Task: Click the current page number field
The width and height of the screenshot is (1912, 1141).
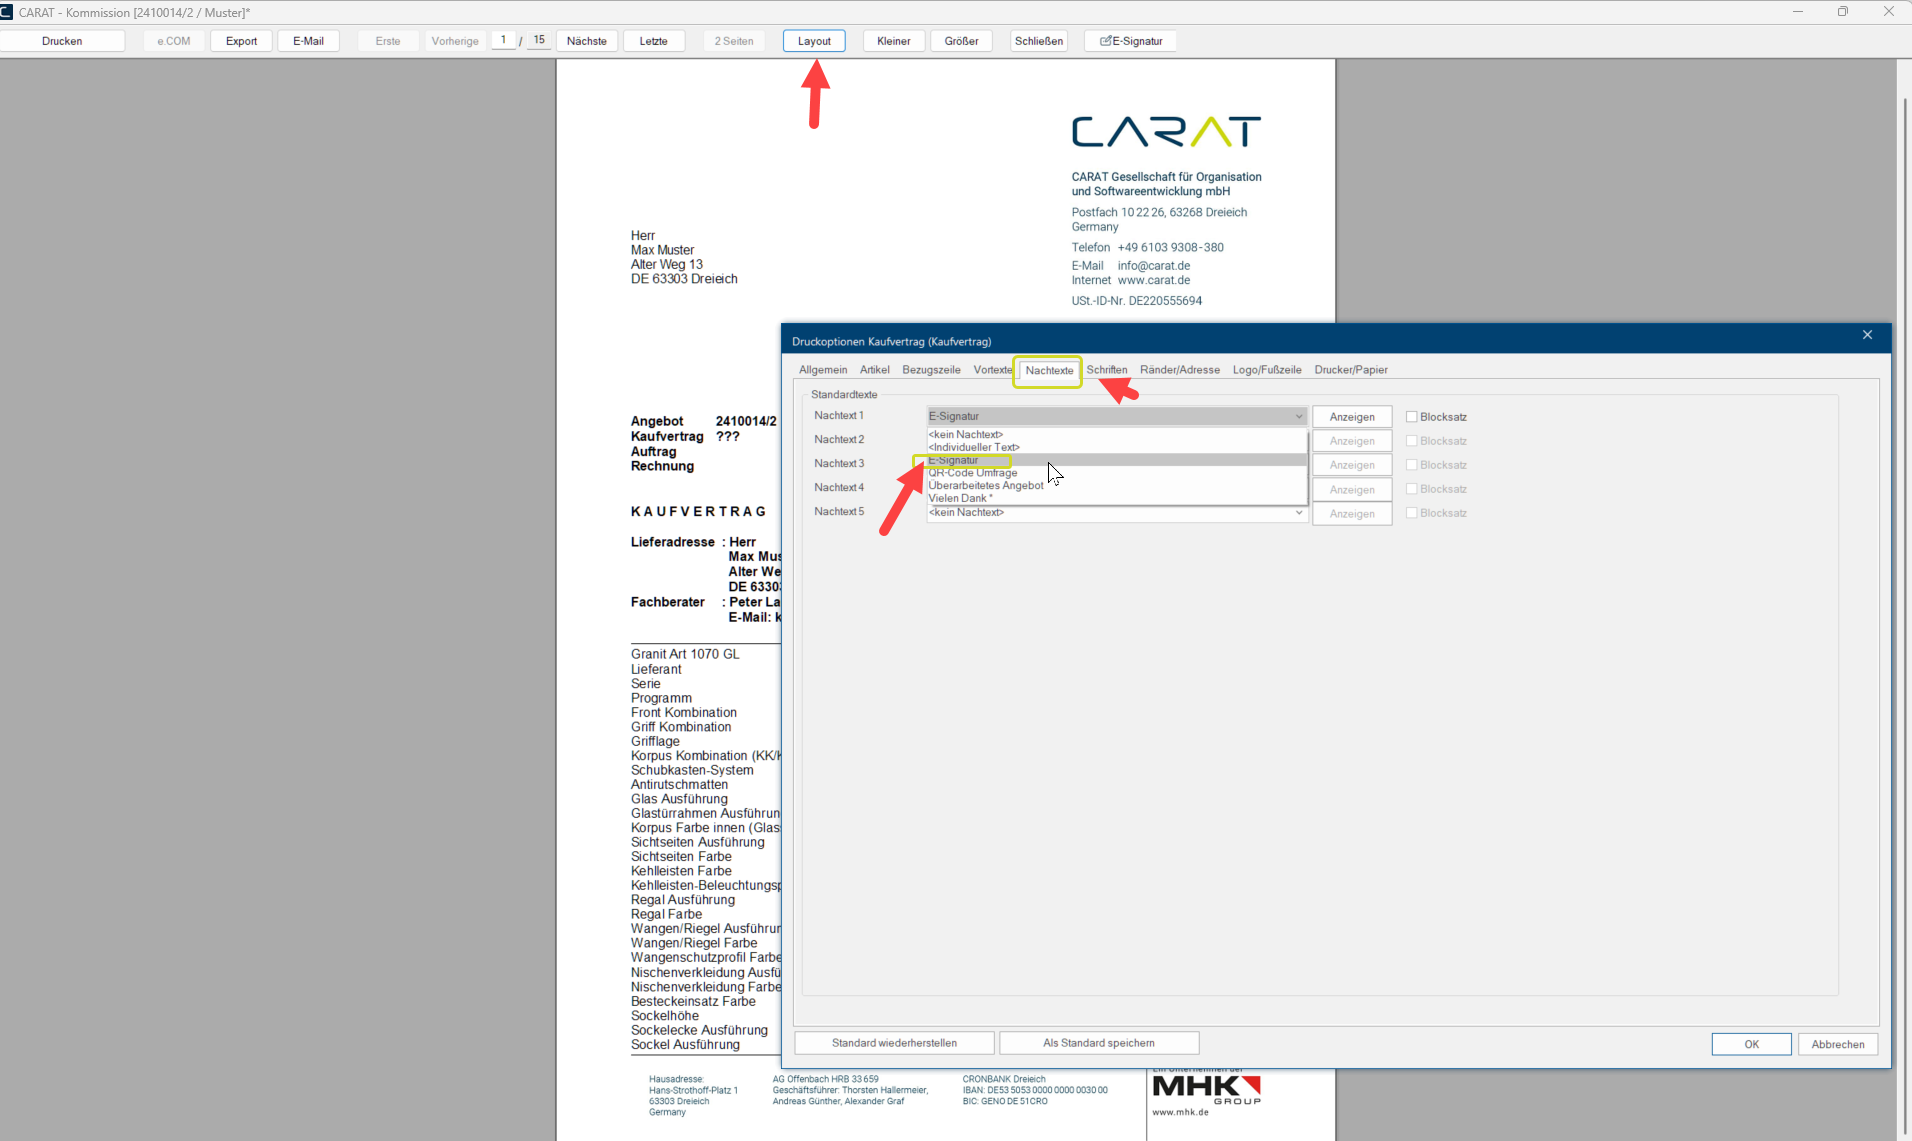Action: pyautogui.click(x=503, y=40)
